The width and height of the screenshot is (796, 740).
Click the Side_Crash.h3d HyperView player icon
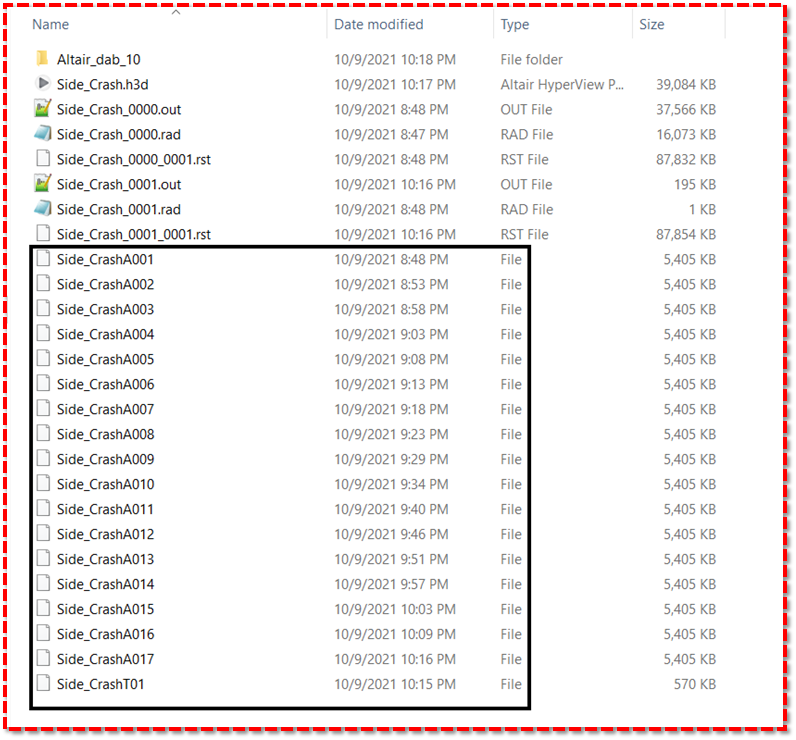[43, 84]
